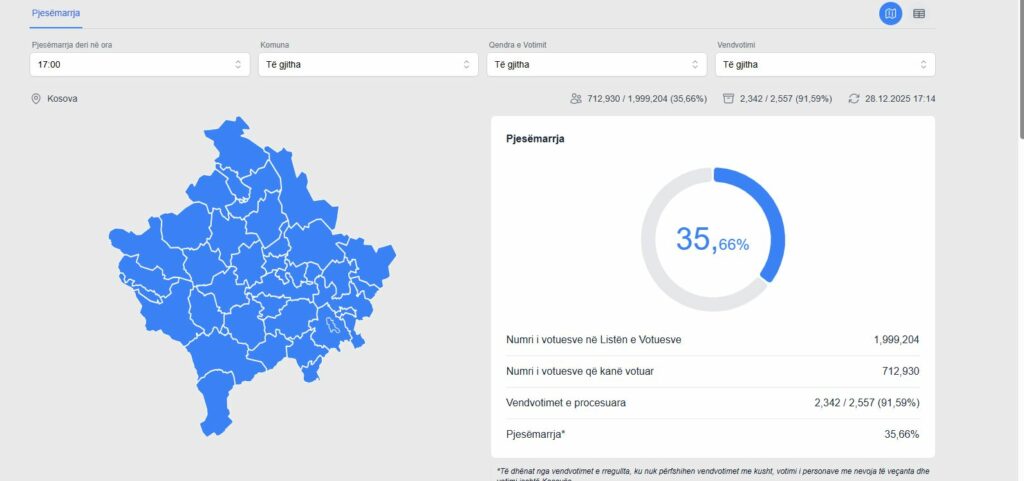Click the voters people icon
Image resolution: width=1024 pixels, height=481 pixels.
(x=575, y=99)
